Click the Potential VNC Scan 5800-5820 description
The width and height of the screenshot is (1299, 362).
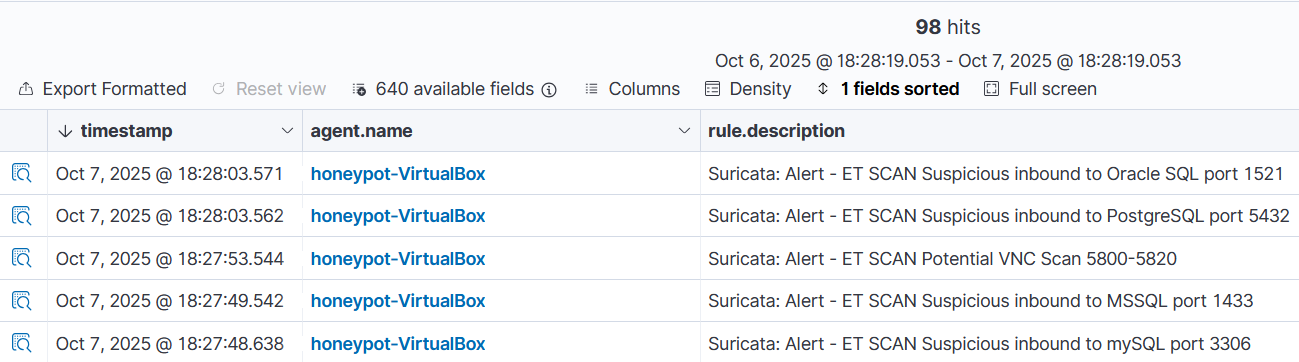click(942, 259)
